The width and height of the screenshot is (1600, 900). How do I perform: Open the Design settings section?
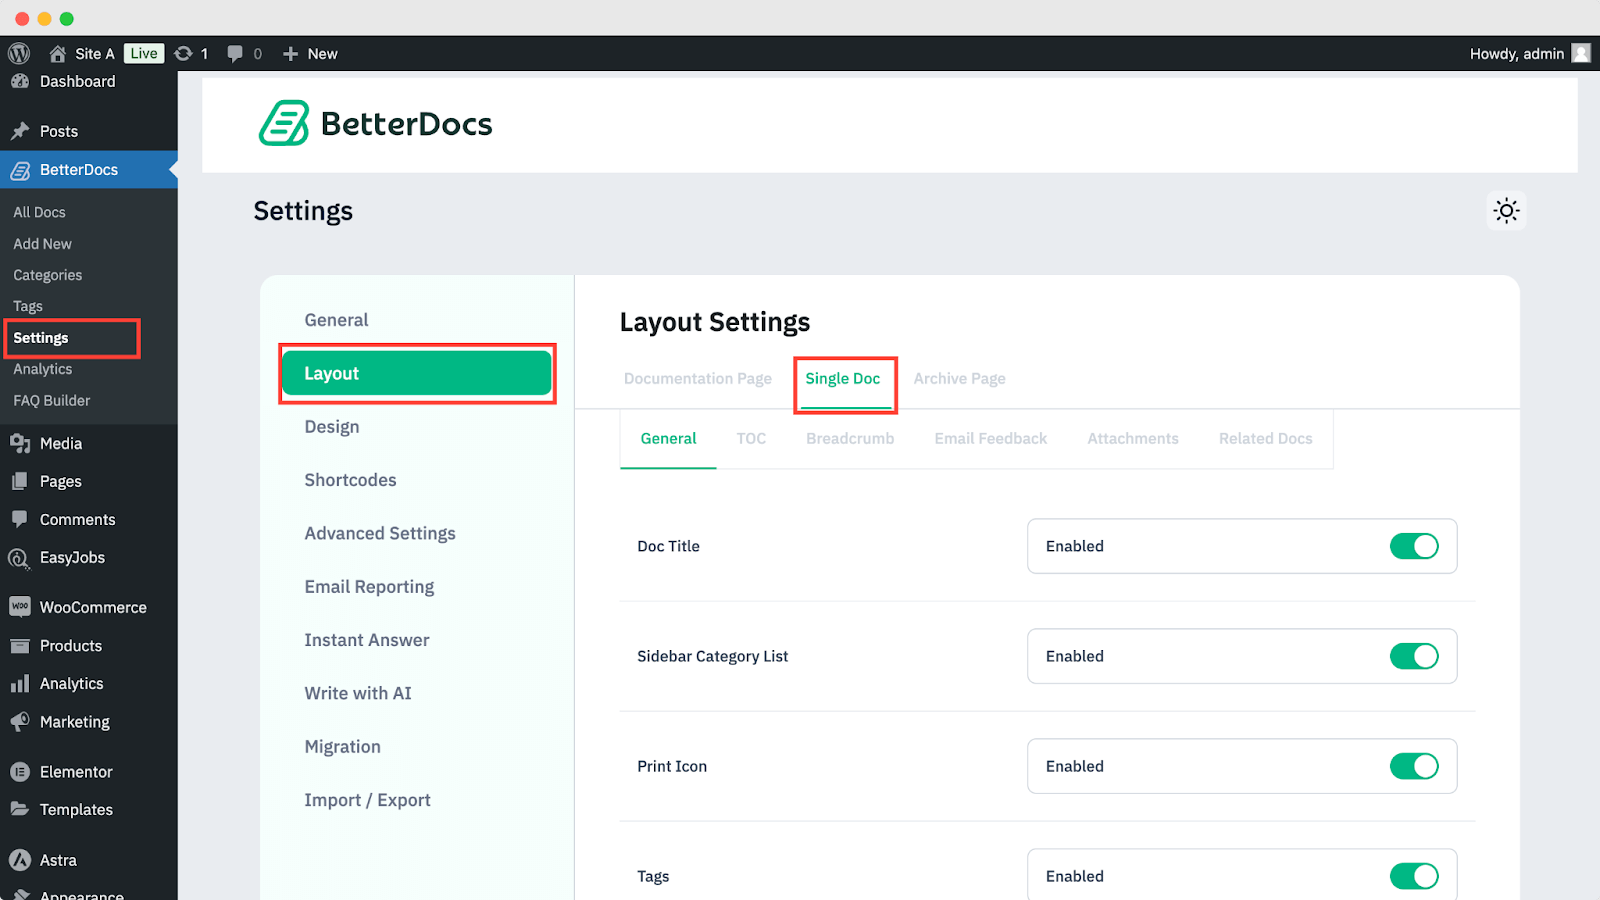[331, 426]
